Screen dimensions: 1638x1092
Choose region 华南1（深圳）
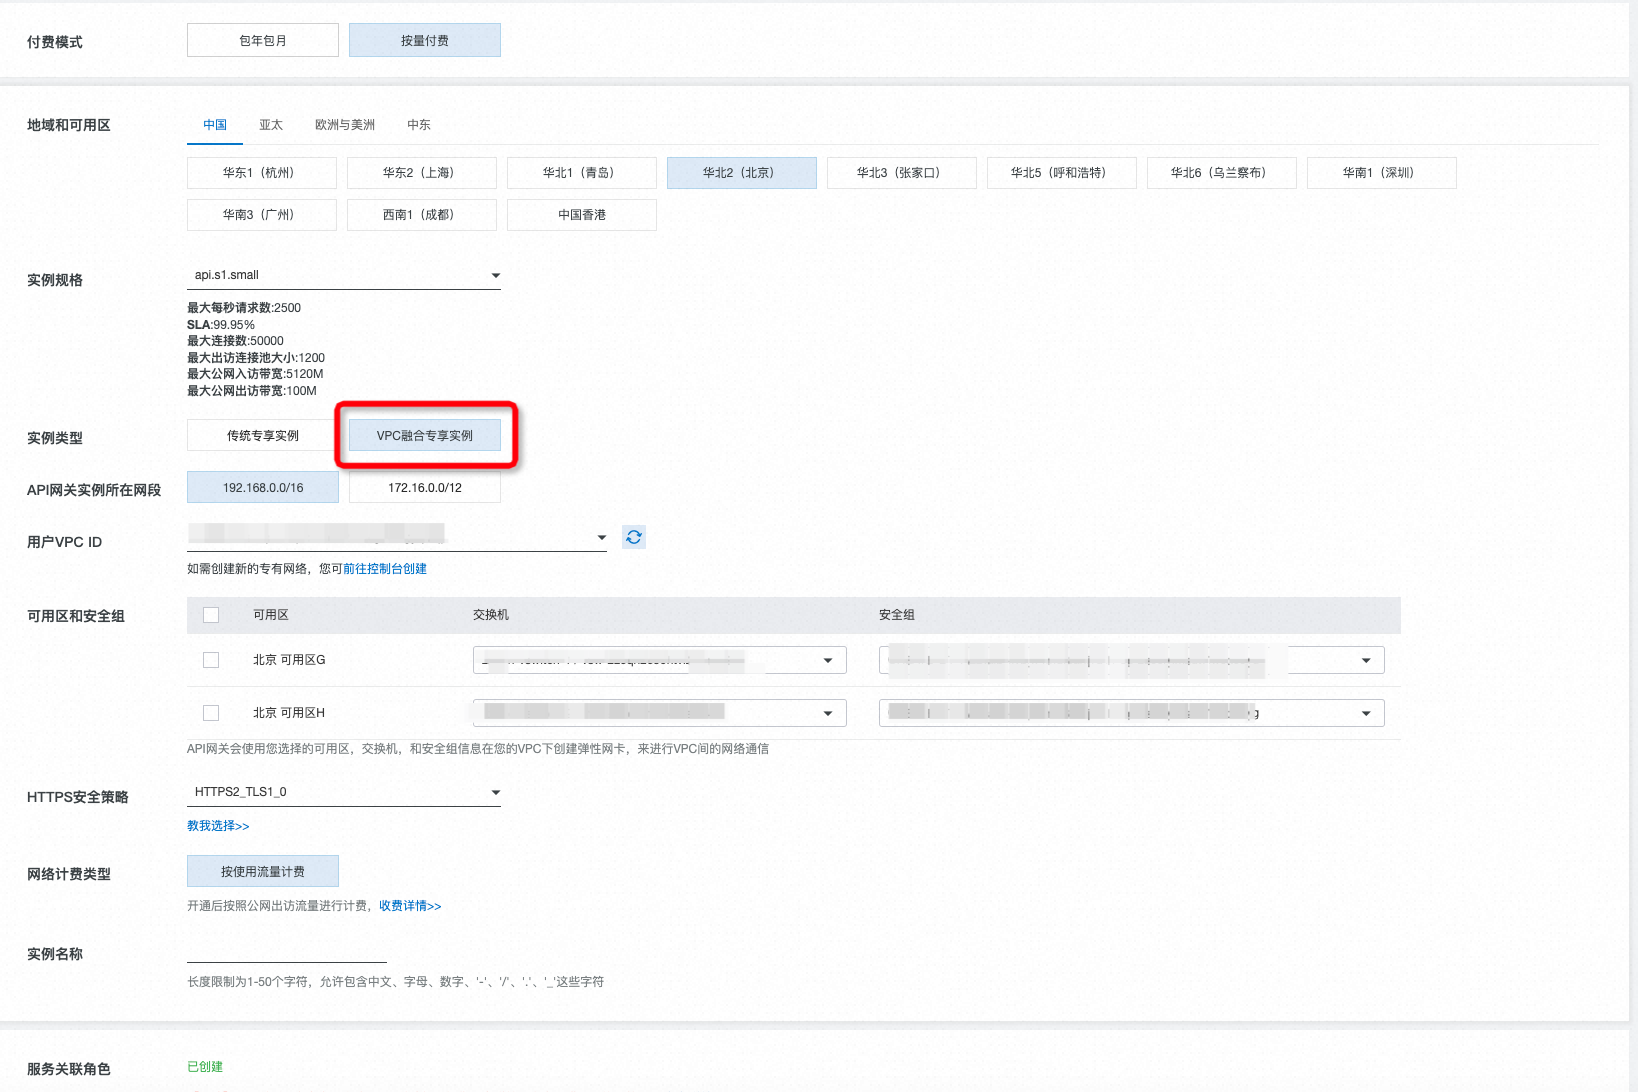1382,173
